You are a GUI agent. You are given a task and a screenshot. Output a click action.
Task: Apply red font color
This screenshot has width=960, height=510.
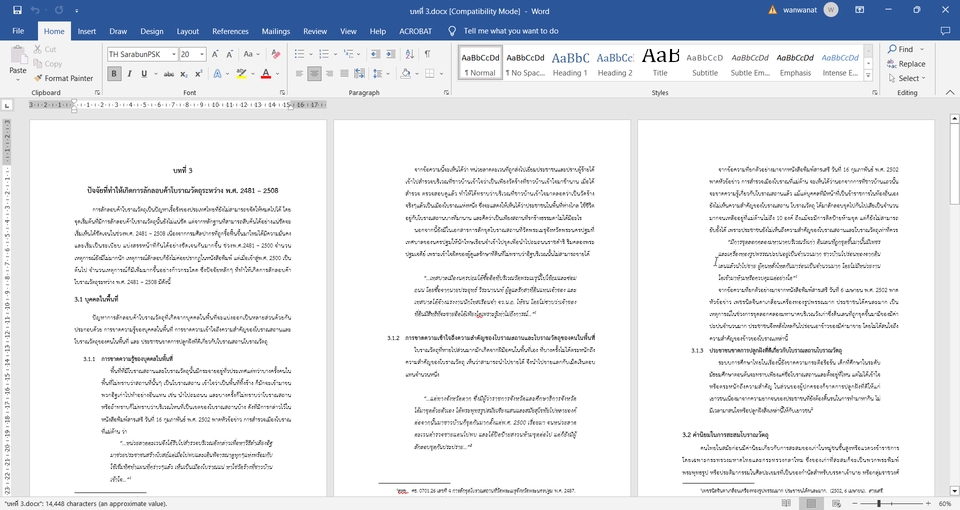coord(266,73)
